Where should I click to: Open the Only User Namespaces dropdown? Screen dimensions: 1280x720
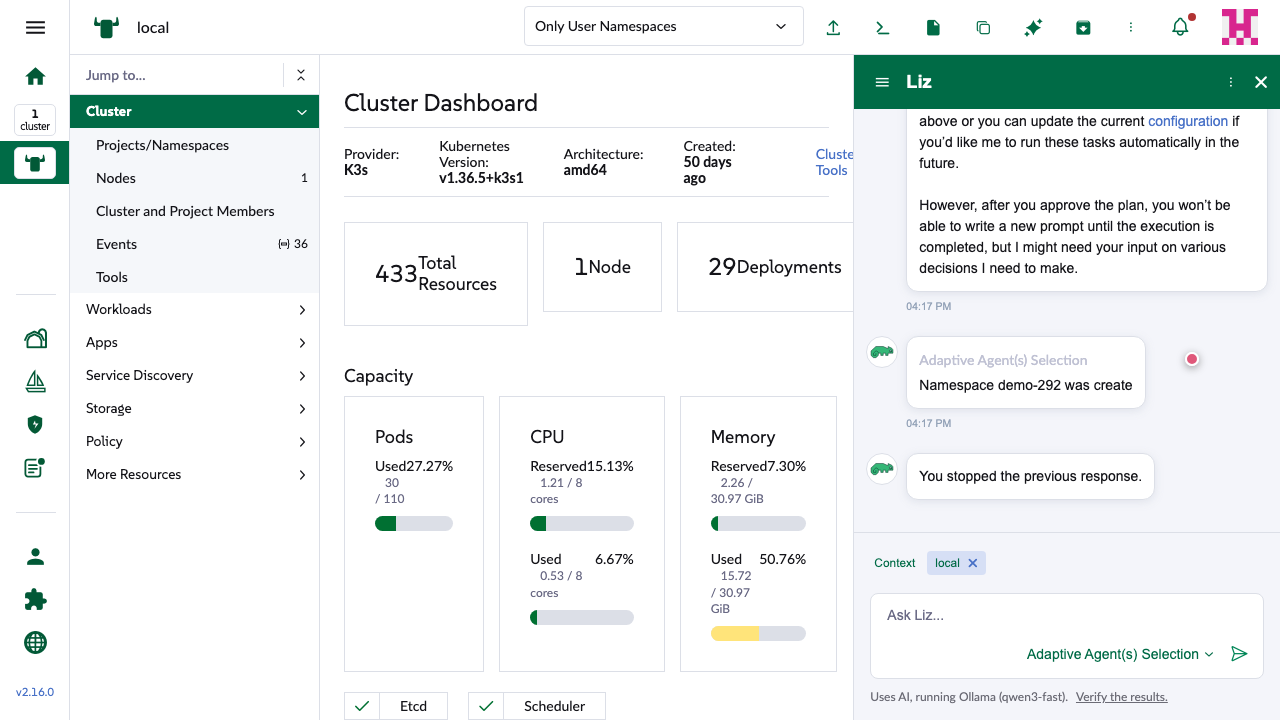664,26
